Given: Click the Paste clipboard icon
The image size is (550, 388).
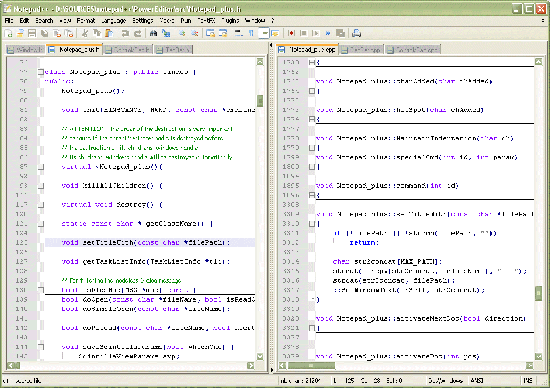Looking at the screenshot, I should (109, 33).
